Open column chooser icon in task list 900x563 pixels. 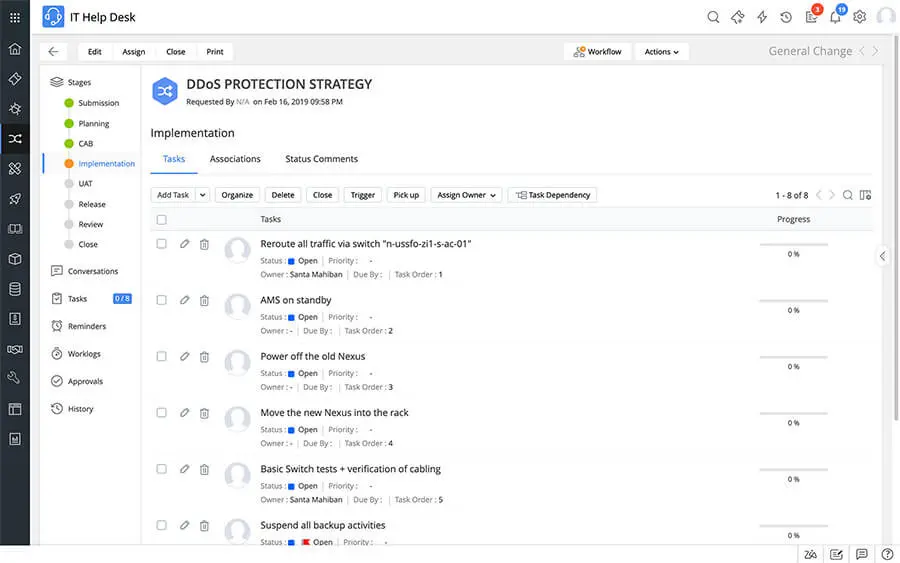[866, 195]
